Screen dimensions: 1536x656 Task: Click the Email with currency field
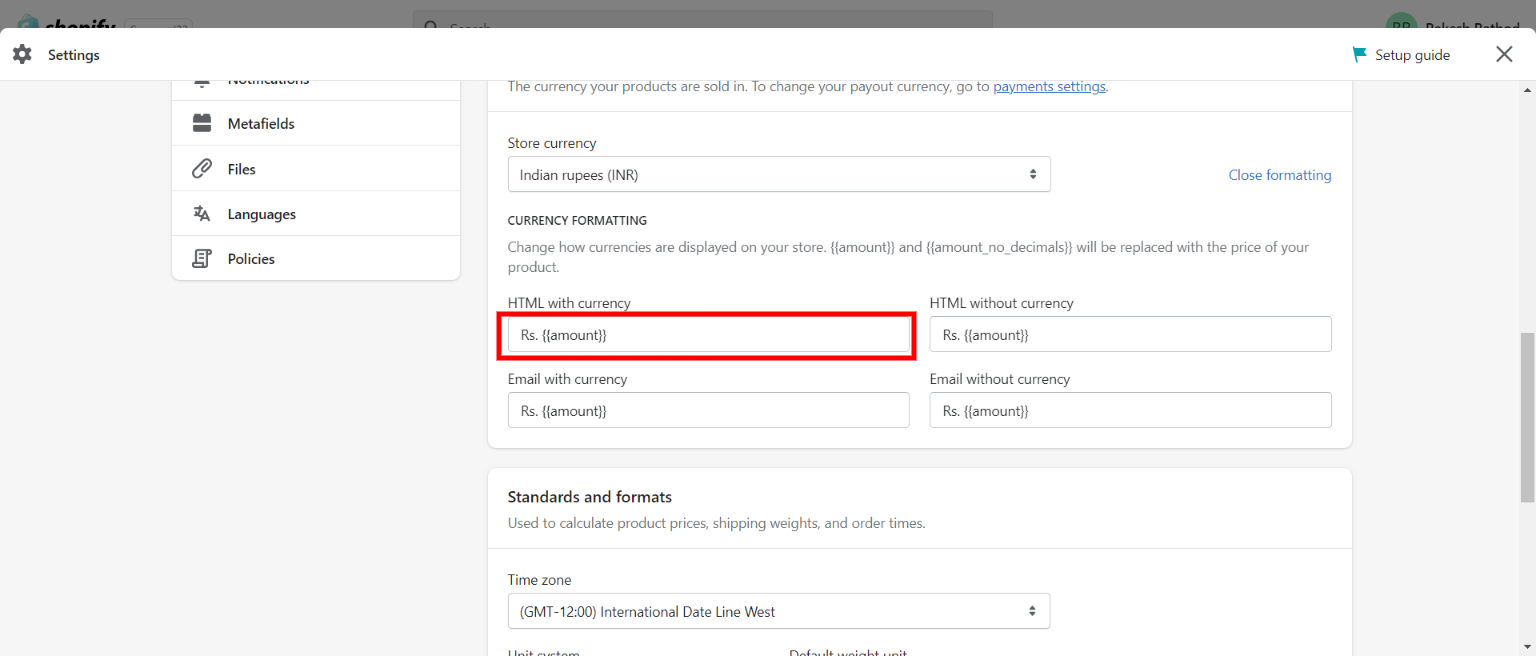coord(708,411)
